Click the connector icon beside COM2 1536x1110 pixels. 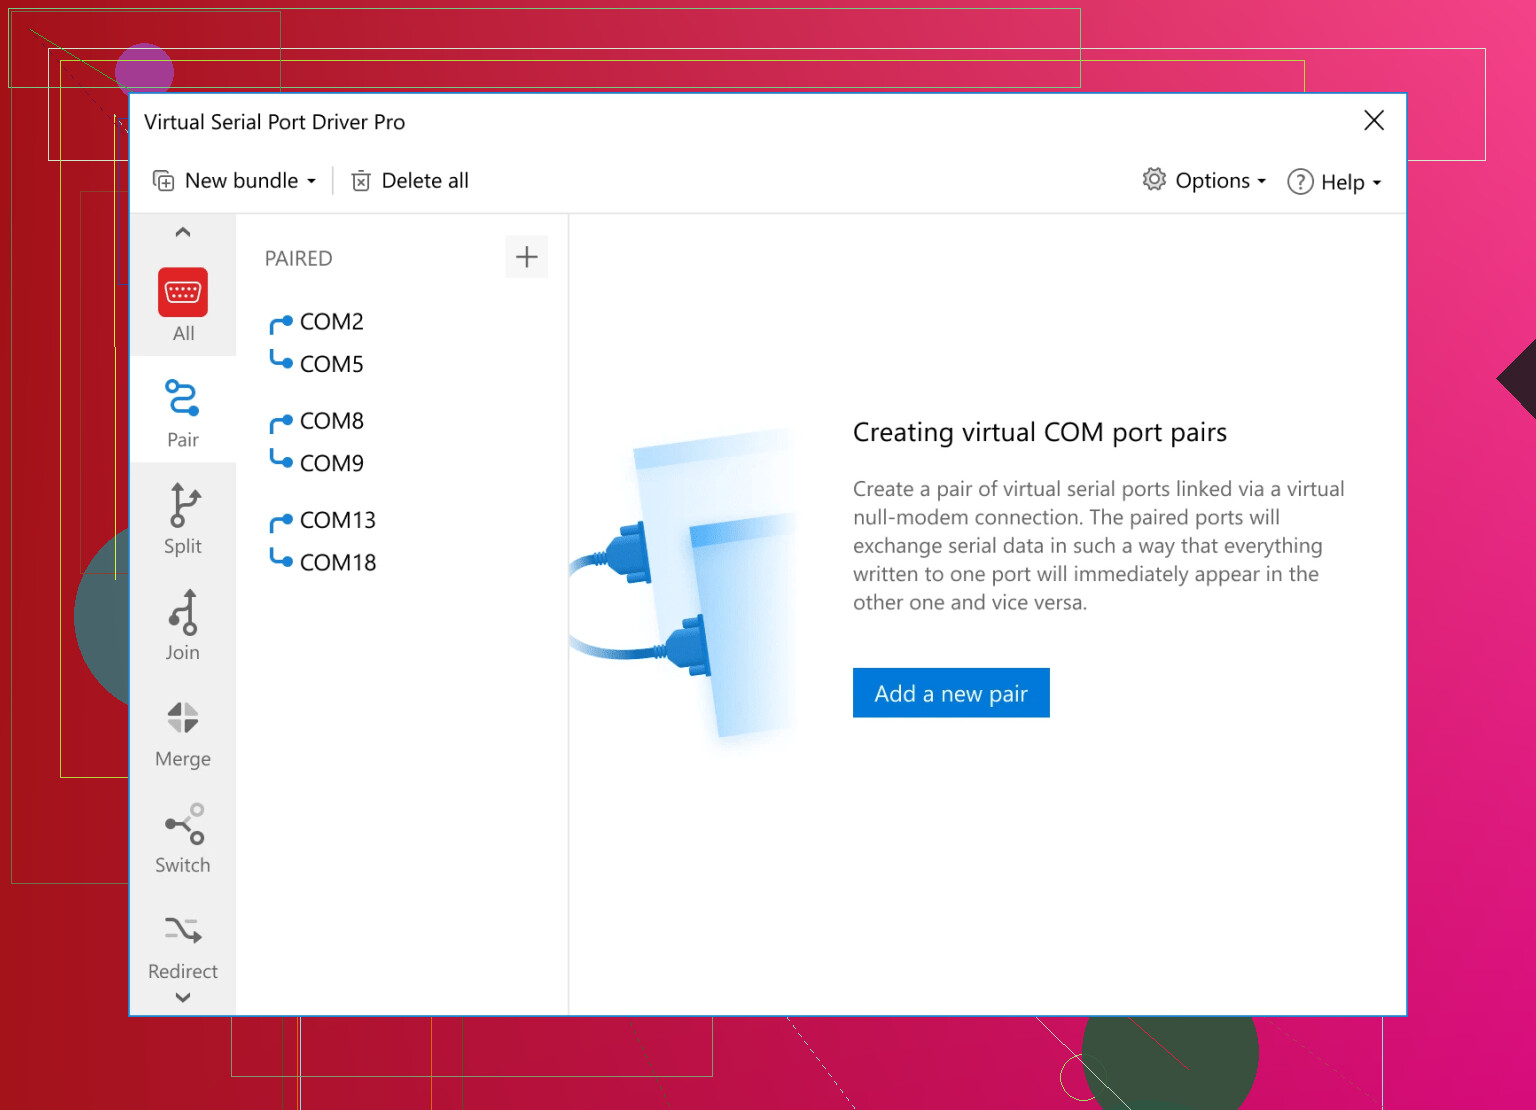281,324
